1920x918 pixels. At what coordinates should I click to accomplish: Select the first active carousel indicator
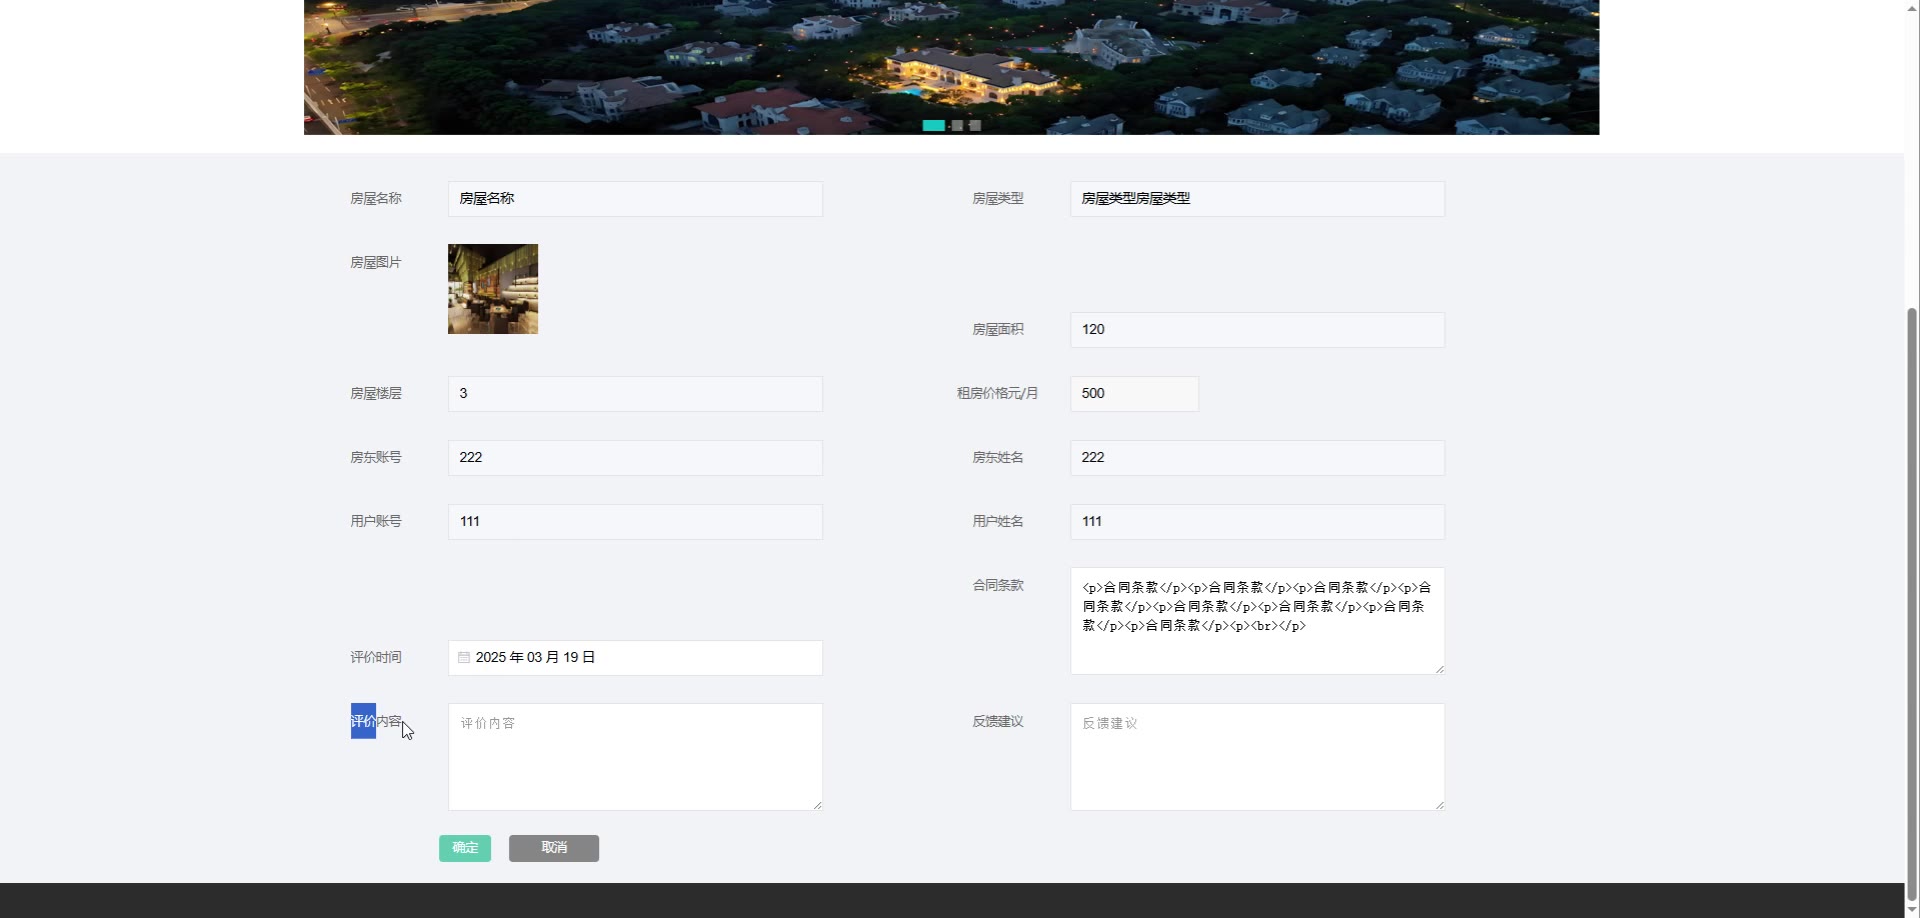point(933,126)
